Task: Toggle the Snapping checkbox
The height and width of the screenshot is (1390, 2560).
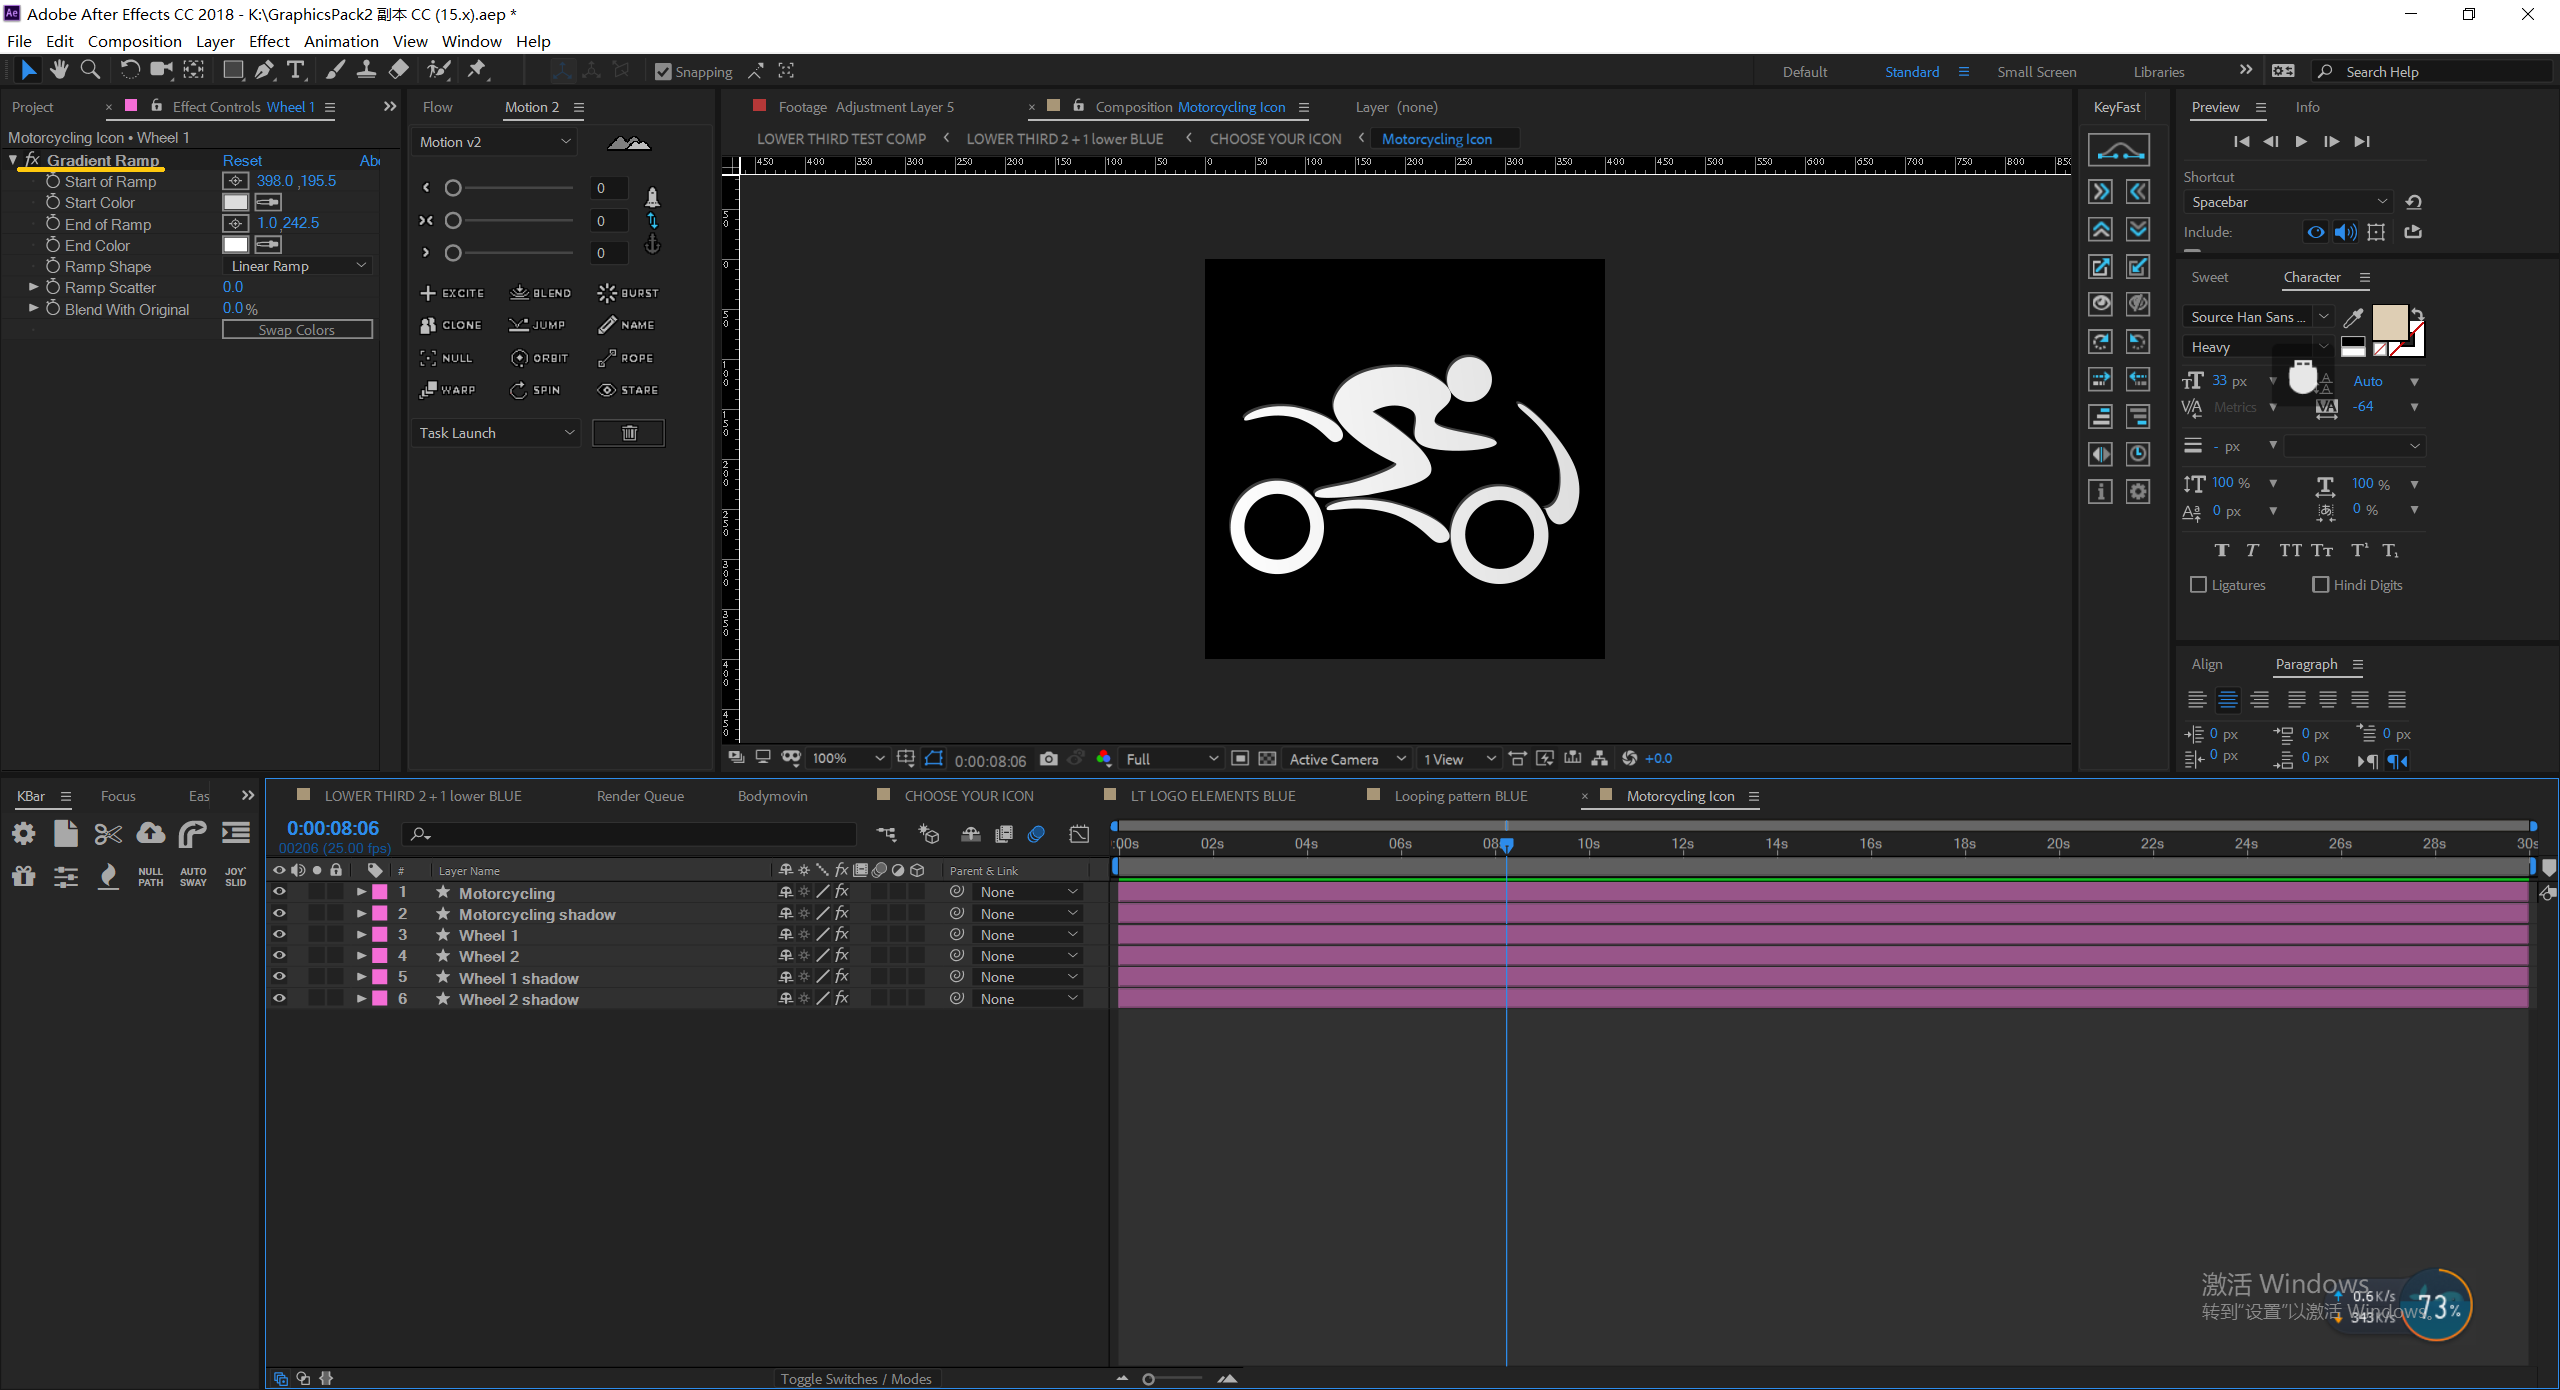Action: 662,72
